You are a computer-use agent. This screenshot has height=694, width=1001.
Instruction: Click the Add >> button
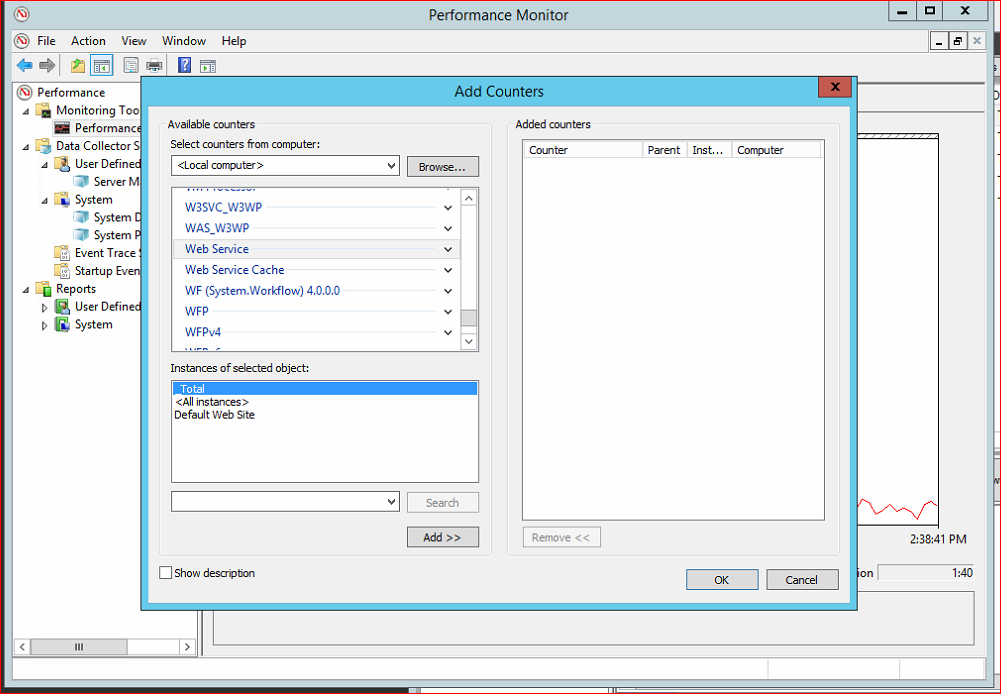(x=442, y=537)
